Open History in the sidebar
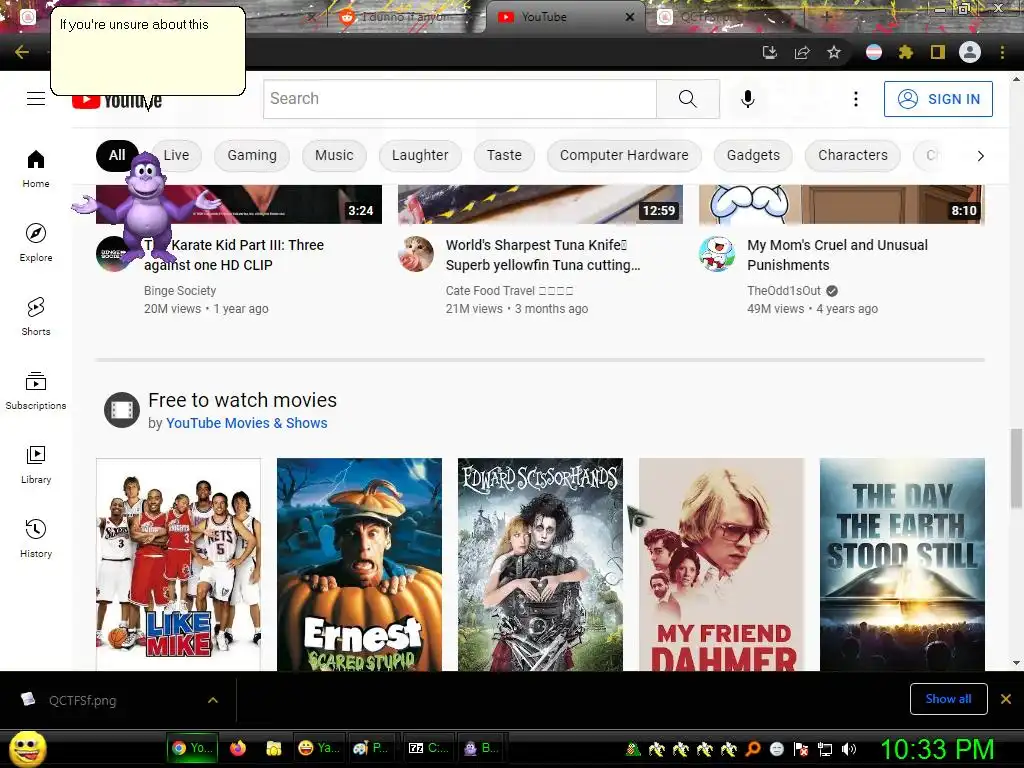The width and height of the screenshot is (1024, 768). (36, 537)
